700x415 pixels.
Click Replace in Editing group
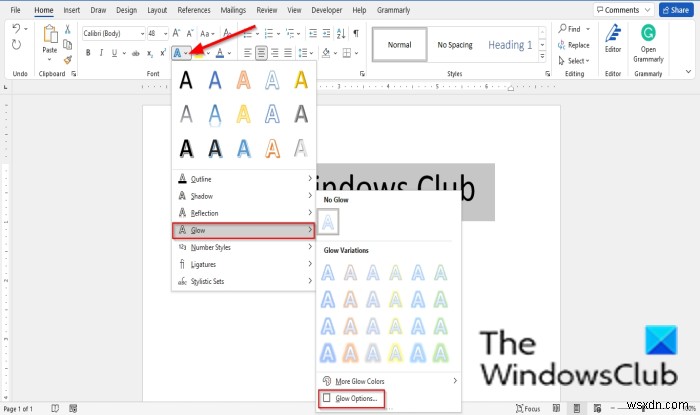[574, 45]
